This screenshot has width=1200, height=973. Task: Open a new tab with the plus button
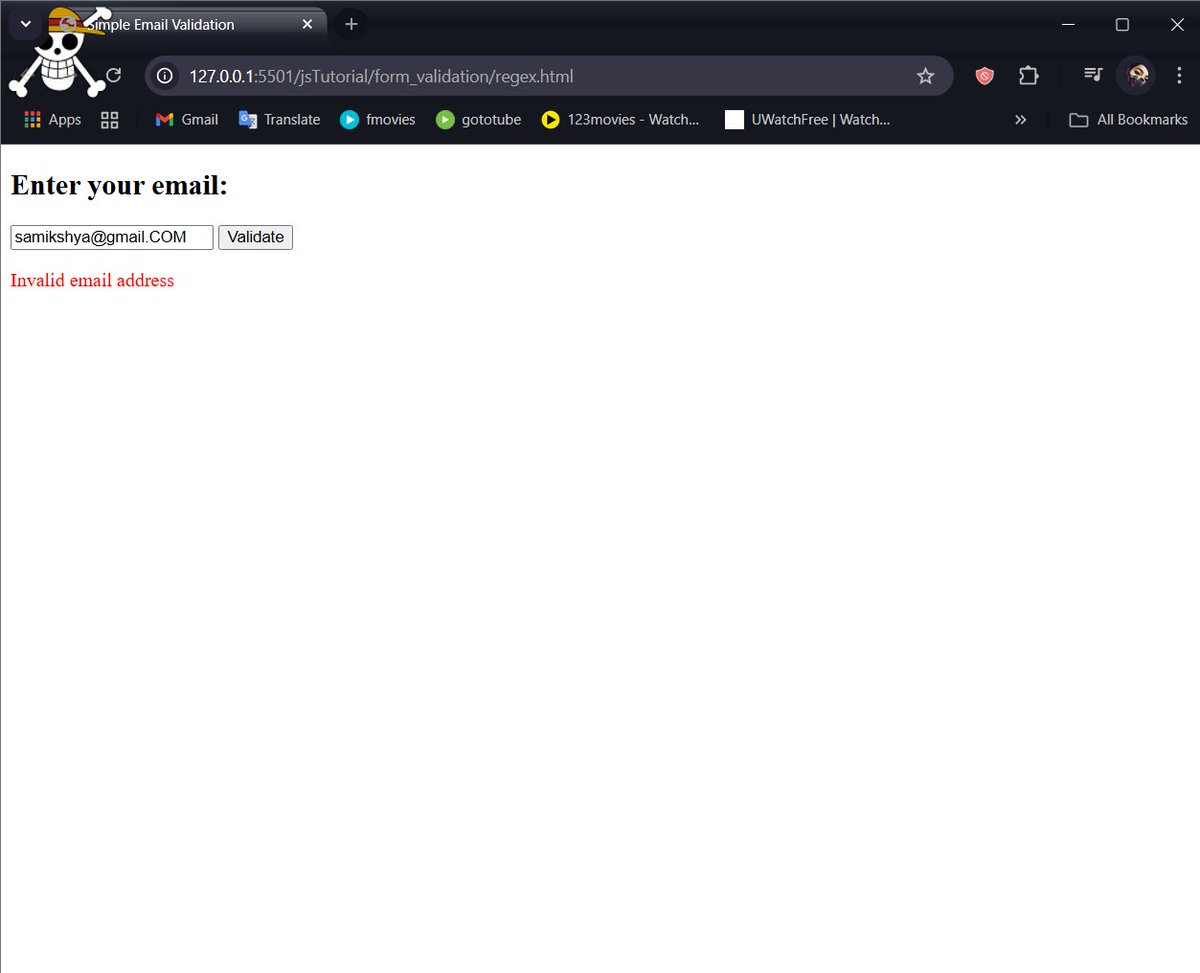pyautogui.click(x=351, y=24)
